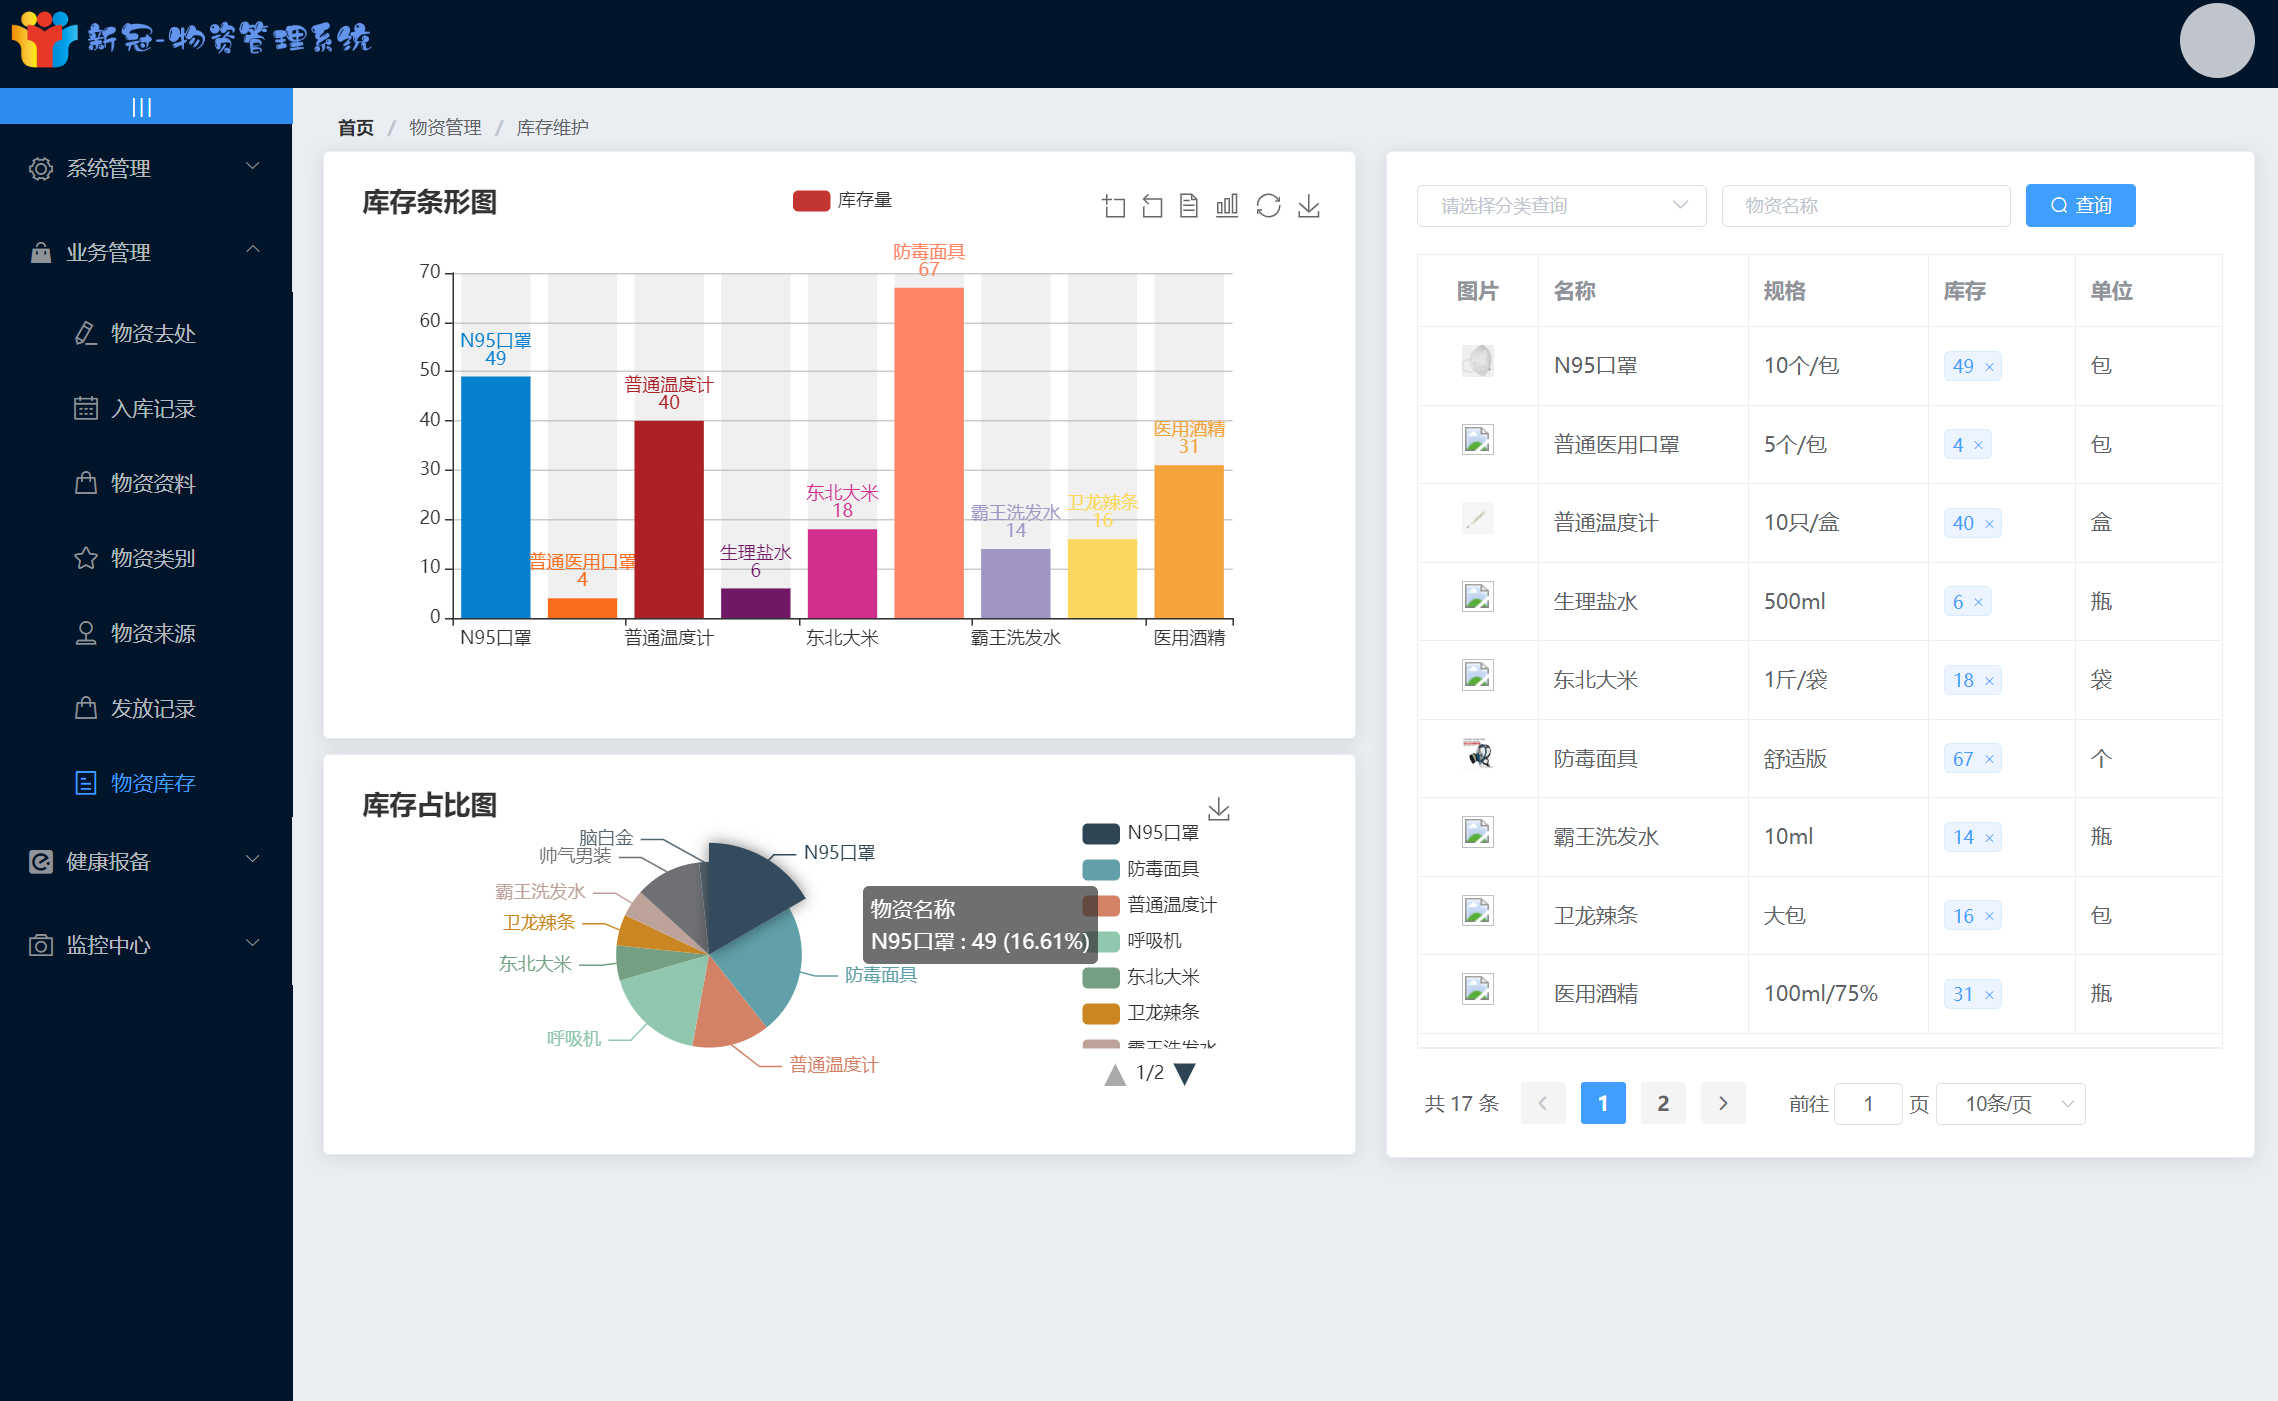Go to page 2 of the table
The width and height of the screenshot is (2278, 1401).
pos(1663,1103)
